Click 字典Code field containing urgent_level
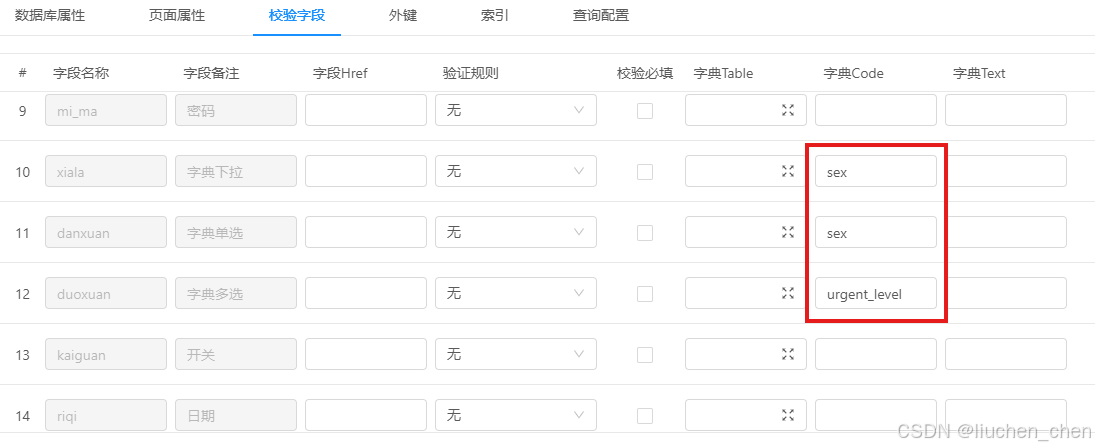 click(x=876, y=293)
